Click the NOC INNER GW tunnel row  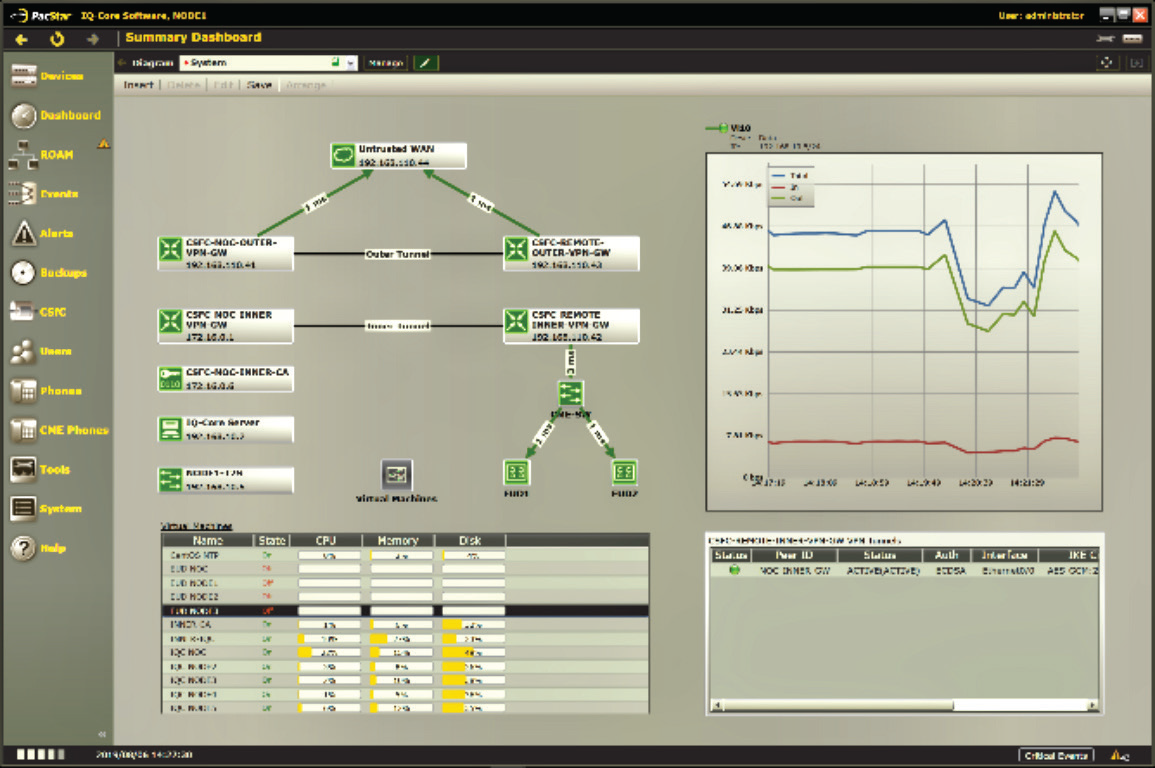tap(905, 571)
